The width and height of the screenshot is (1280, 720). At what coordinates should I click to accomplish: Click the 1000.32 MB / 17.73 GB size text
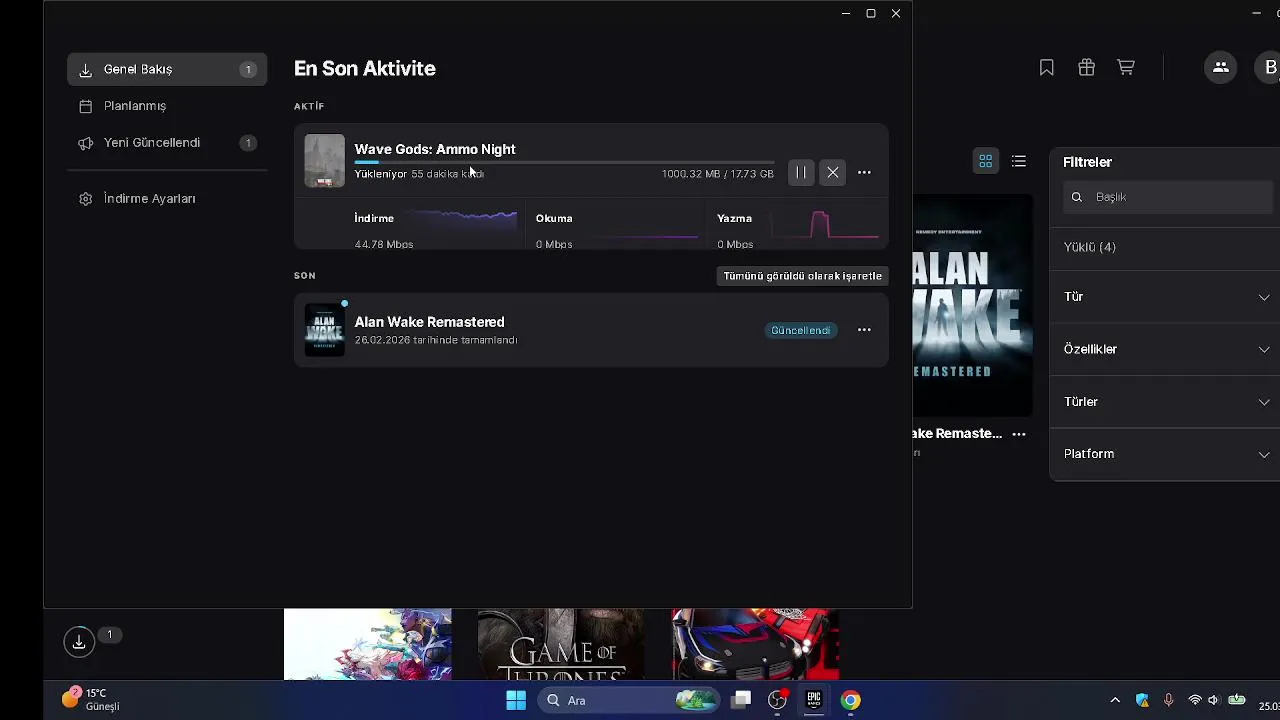[717, 174]
